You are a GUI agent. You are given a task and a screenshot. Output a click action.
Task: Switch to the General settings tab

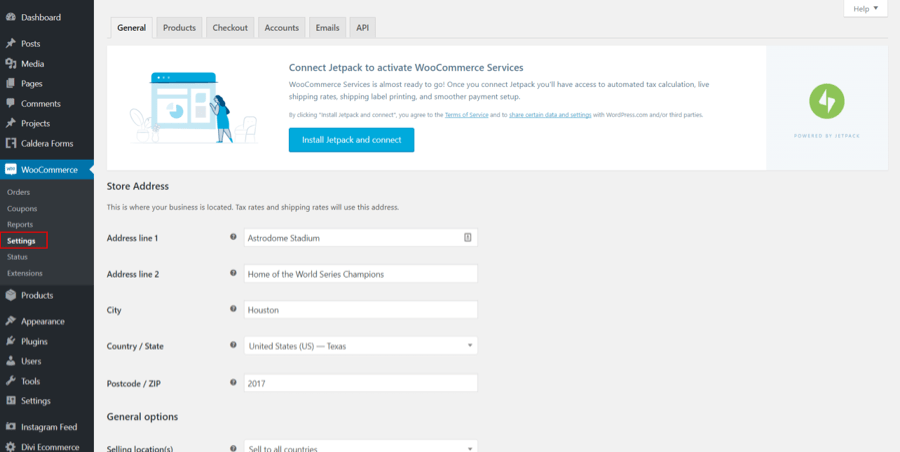tap(131, 28)
